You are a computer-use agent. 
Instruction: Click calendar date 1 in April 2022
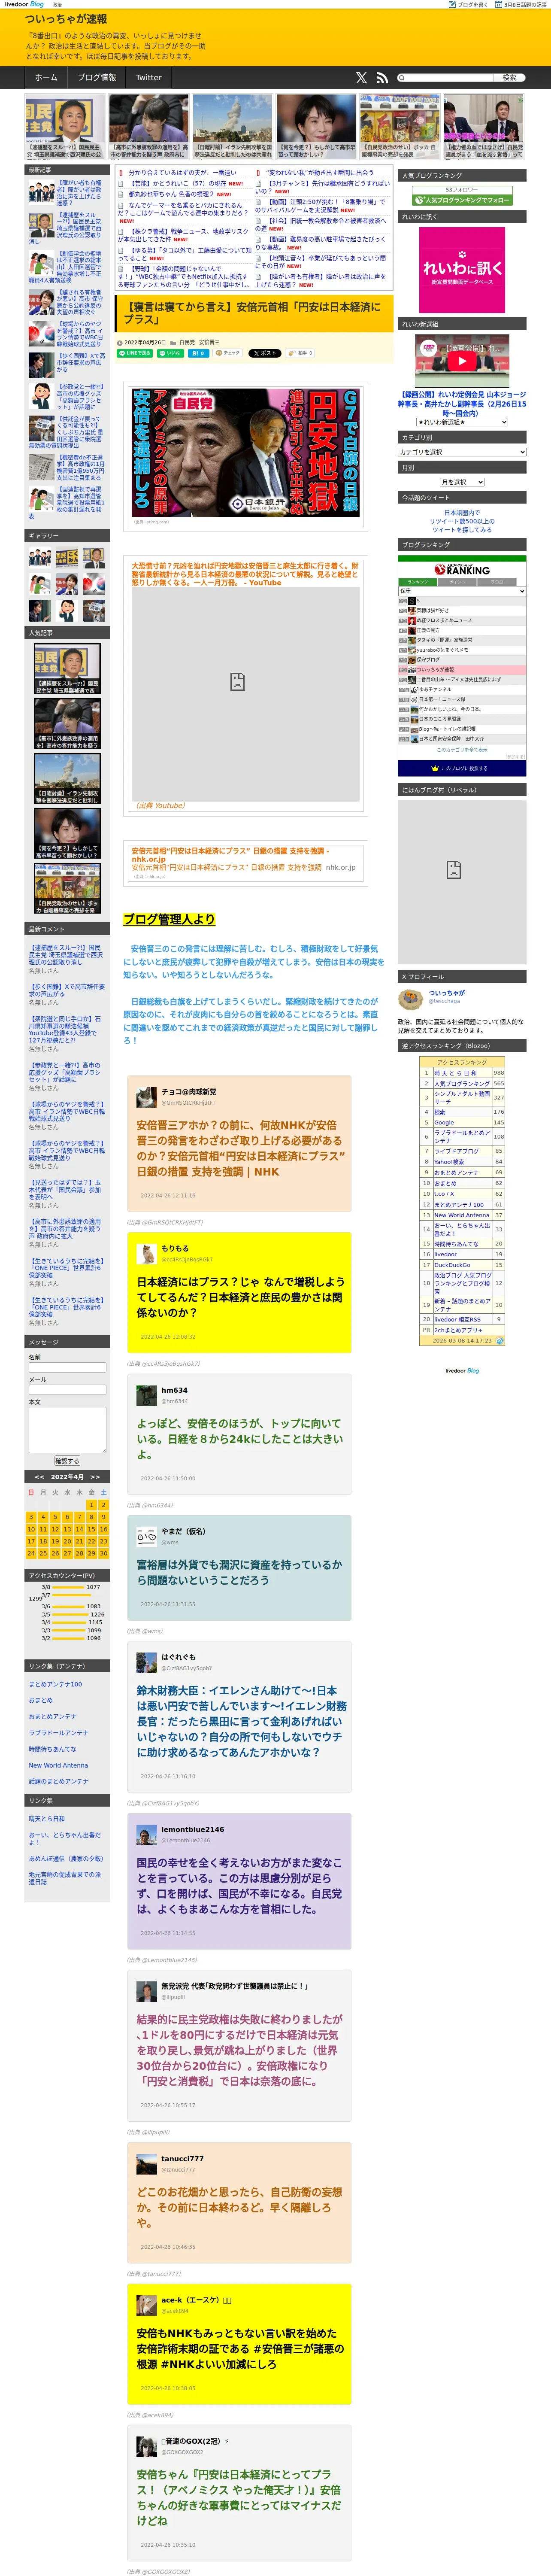91,1505
